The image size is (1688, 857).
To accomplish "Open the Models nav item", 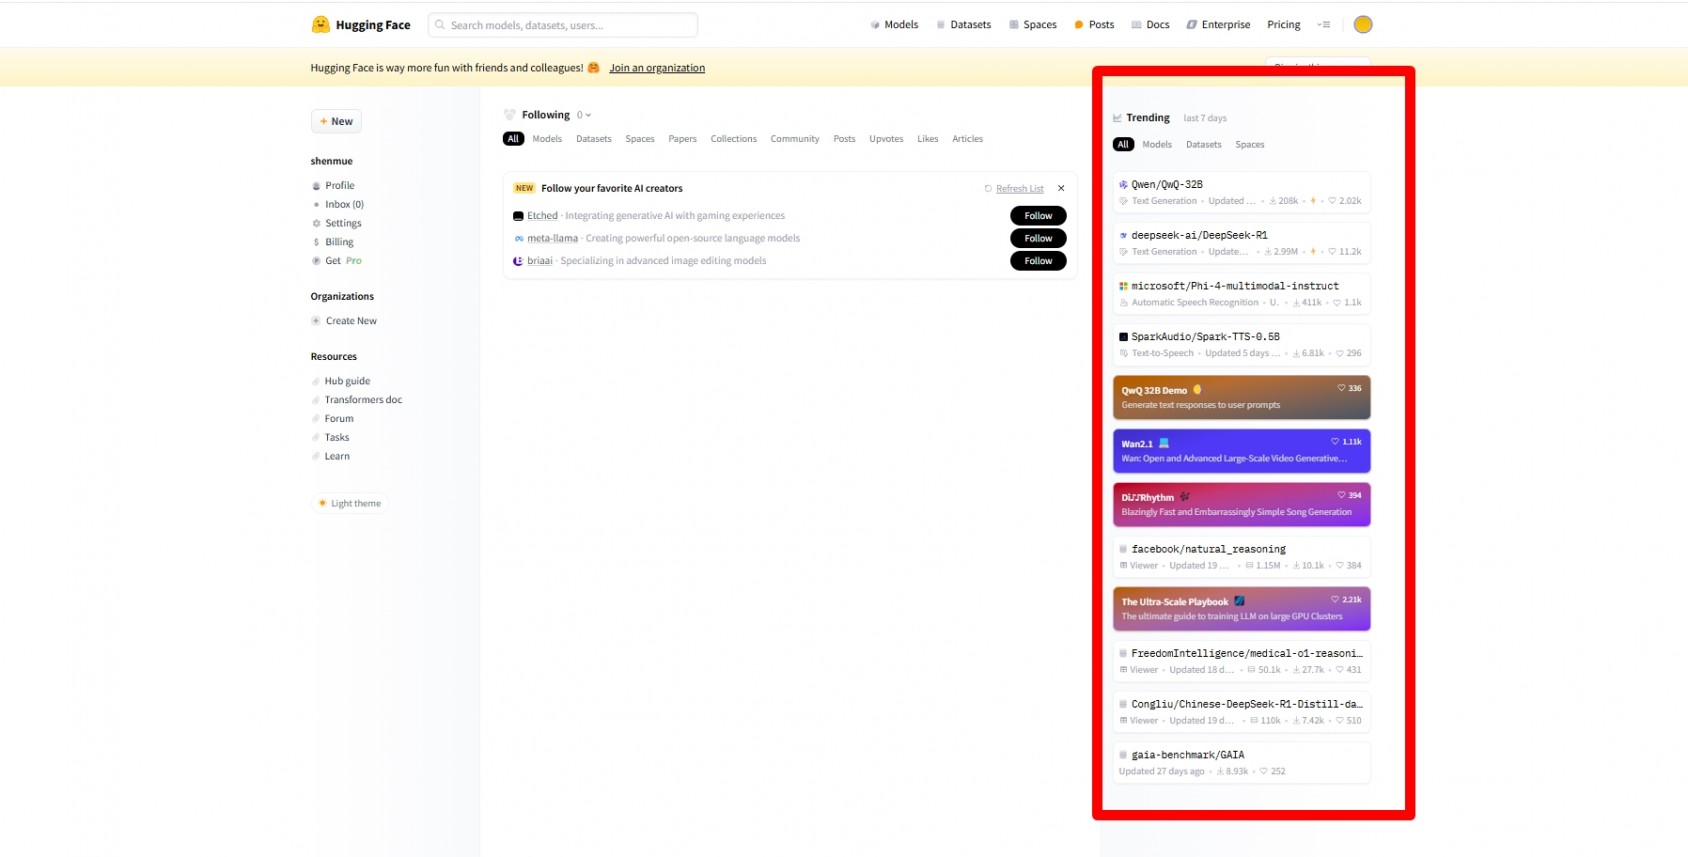I will click(894, 25).
